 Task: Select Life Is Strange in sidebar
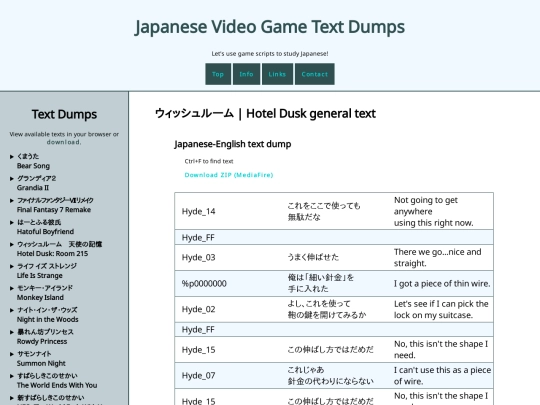(x=47, y=271)
